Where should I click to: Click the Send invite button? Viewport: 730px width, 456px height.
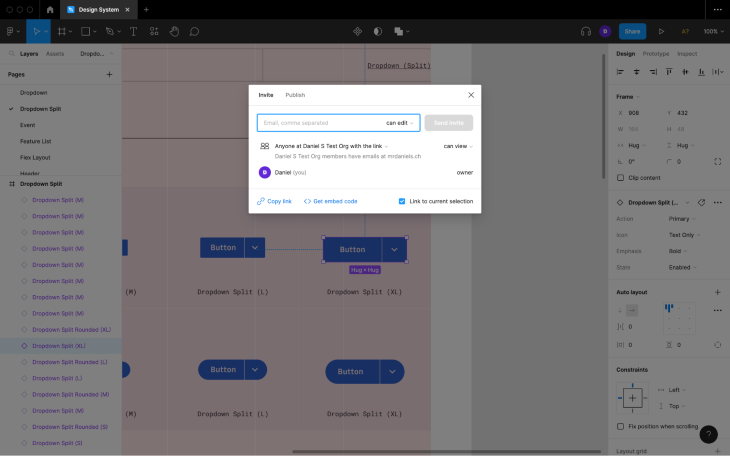click(449, 123)
